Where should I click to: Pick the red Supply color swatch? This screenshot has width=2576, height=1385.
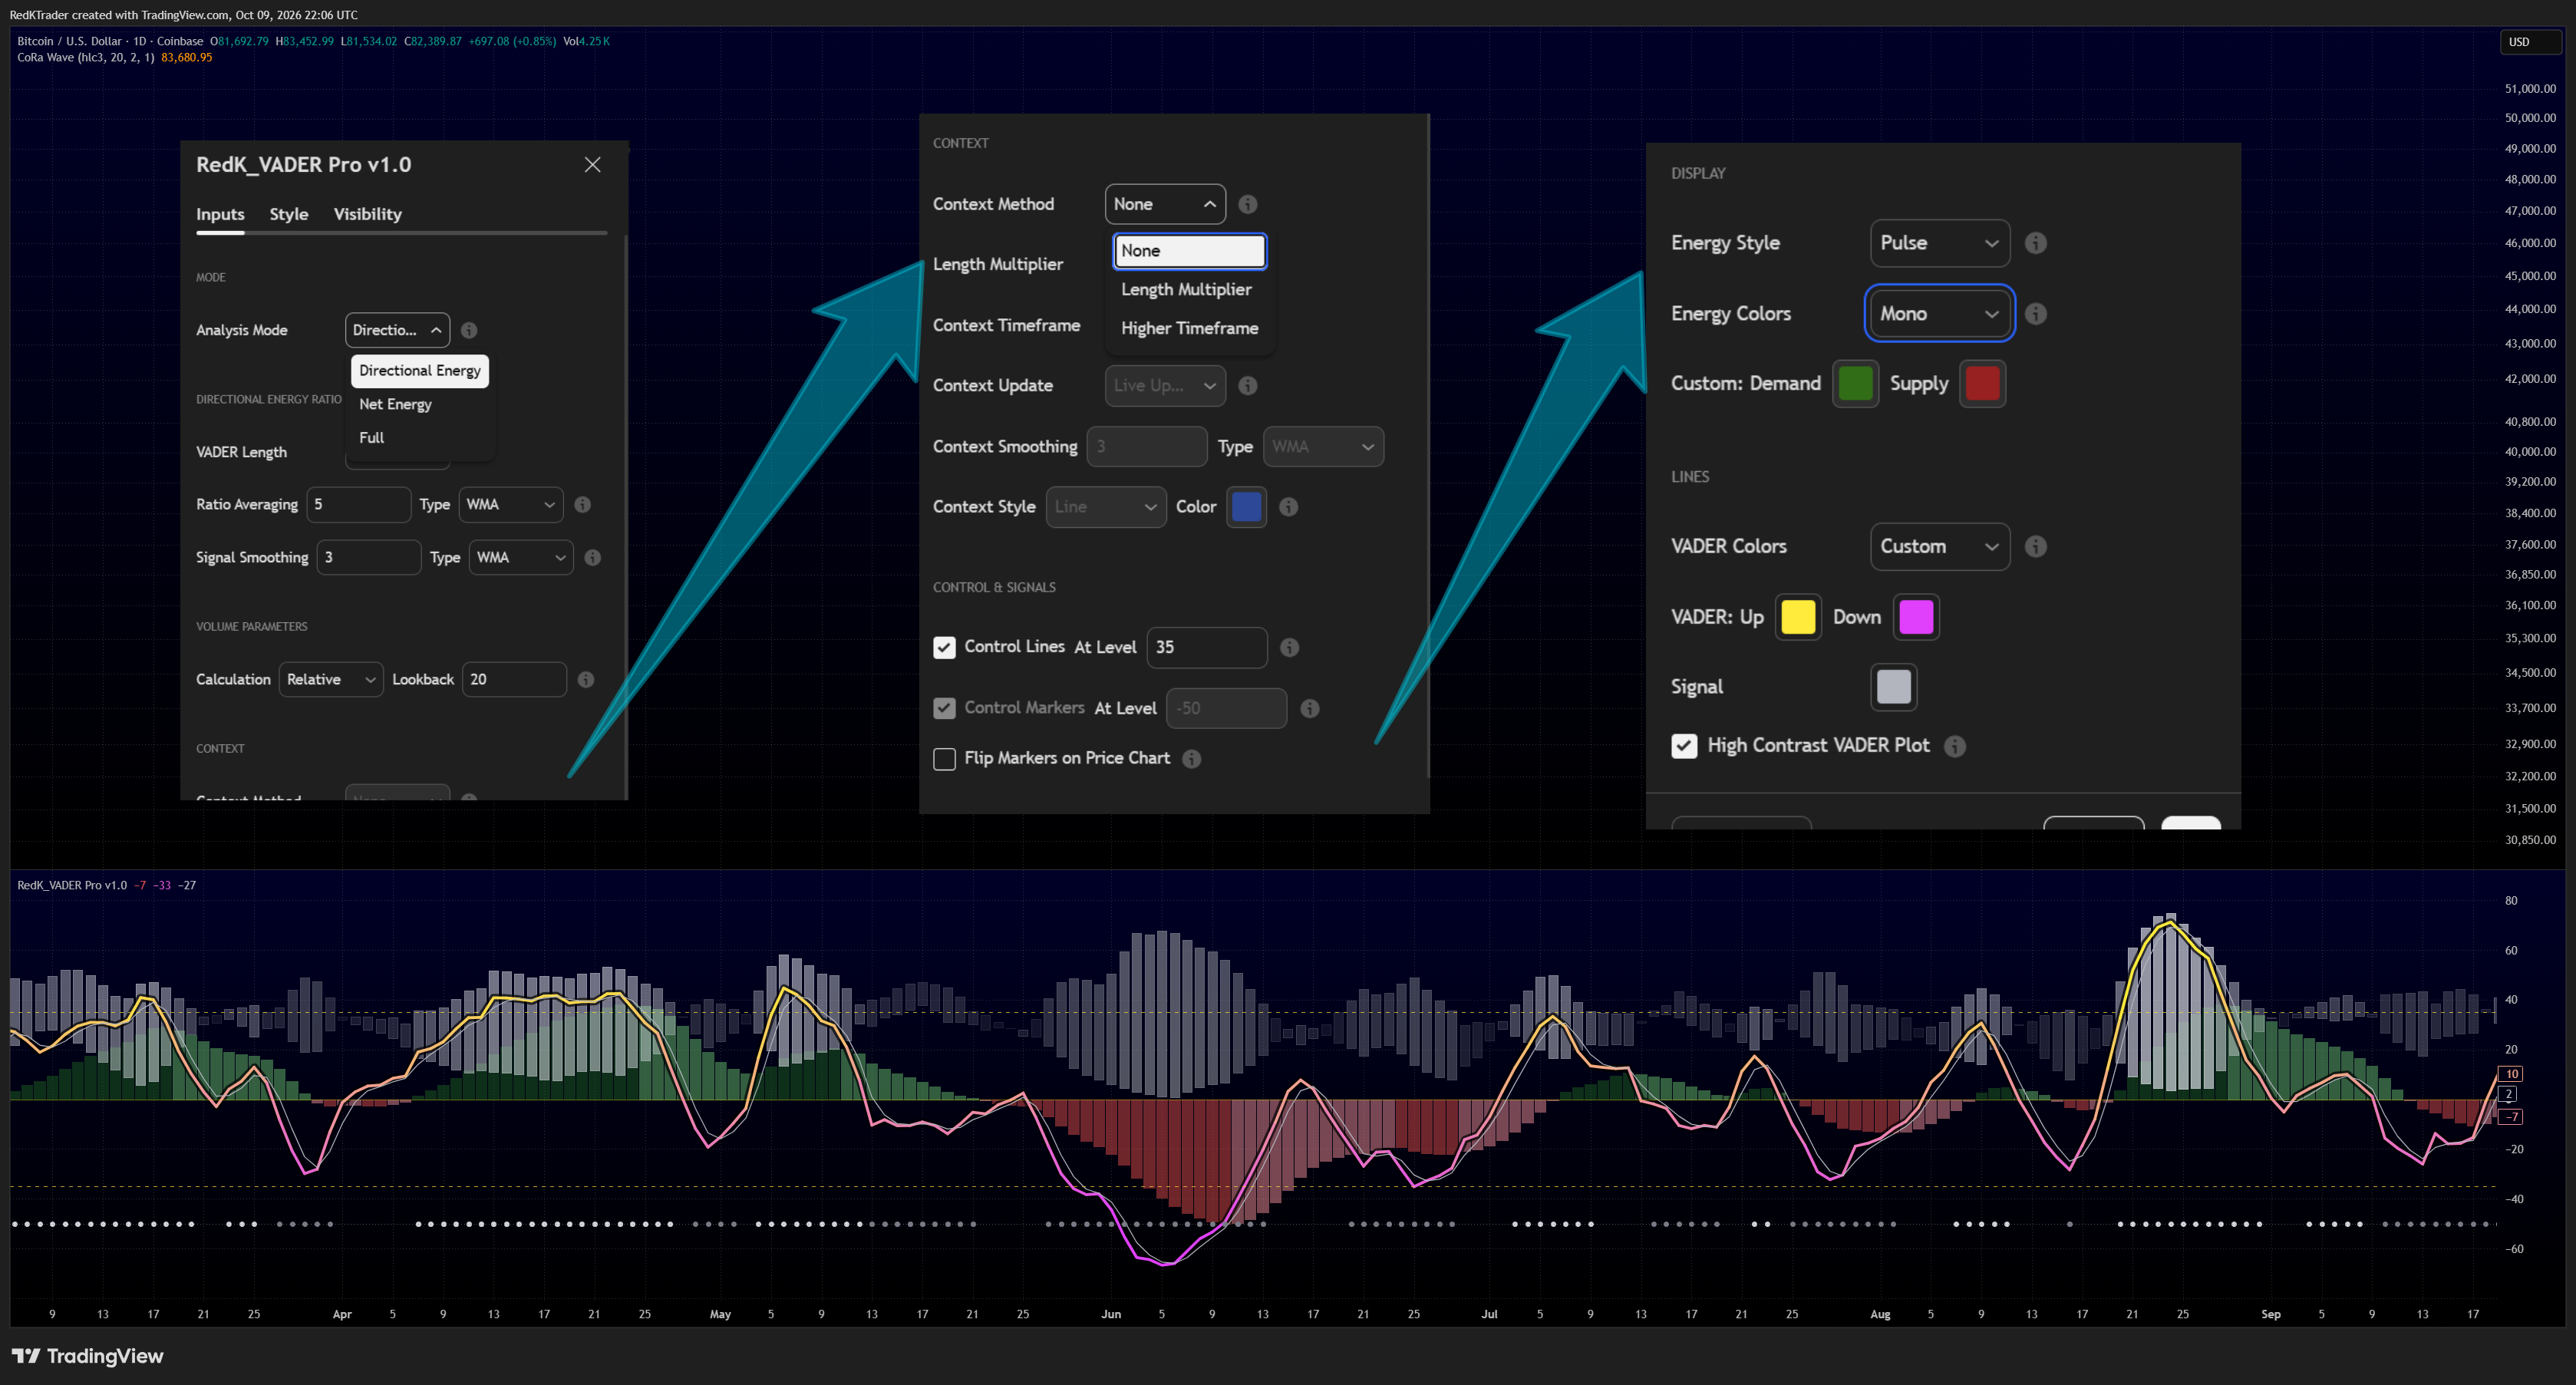(x=1983, y=384)
